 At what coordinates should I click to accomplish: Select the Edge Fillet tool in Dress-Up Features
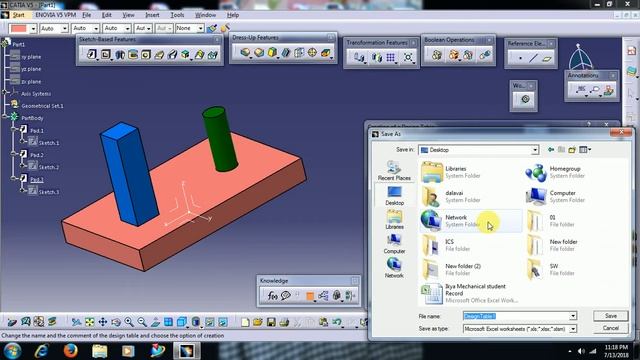click(x=245, y=52)
